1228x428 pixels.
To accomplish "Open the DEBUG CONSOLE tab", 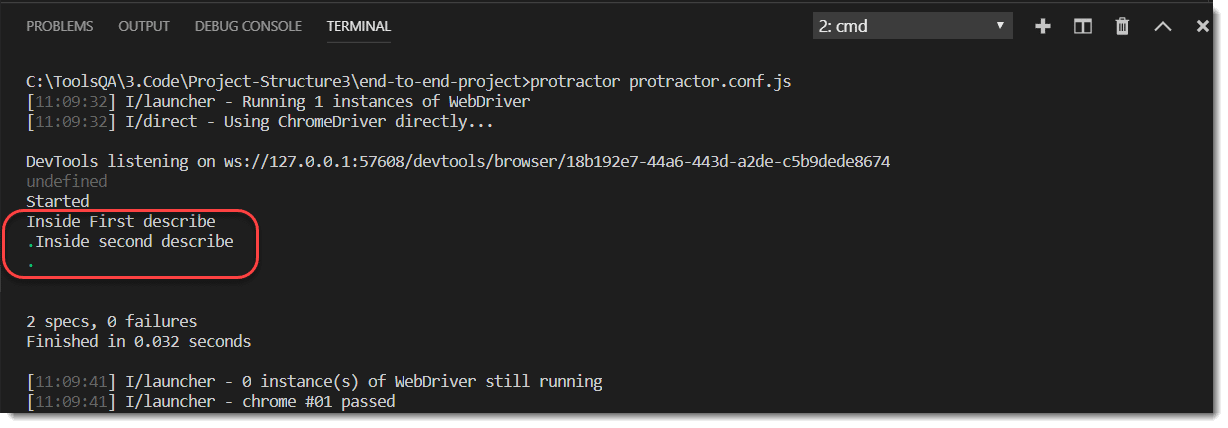I will [x=248, y=27].
